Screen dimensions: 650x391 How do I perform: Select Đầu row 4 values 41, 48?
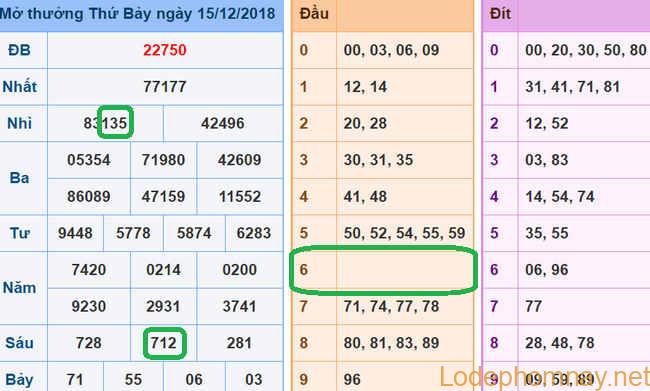[x=365, y=196]
